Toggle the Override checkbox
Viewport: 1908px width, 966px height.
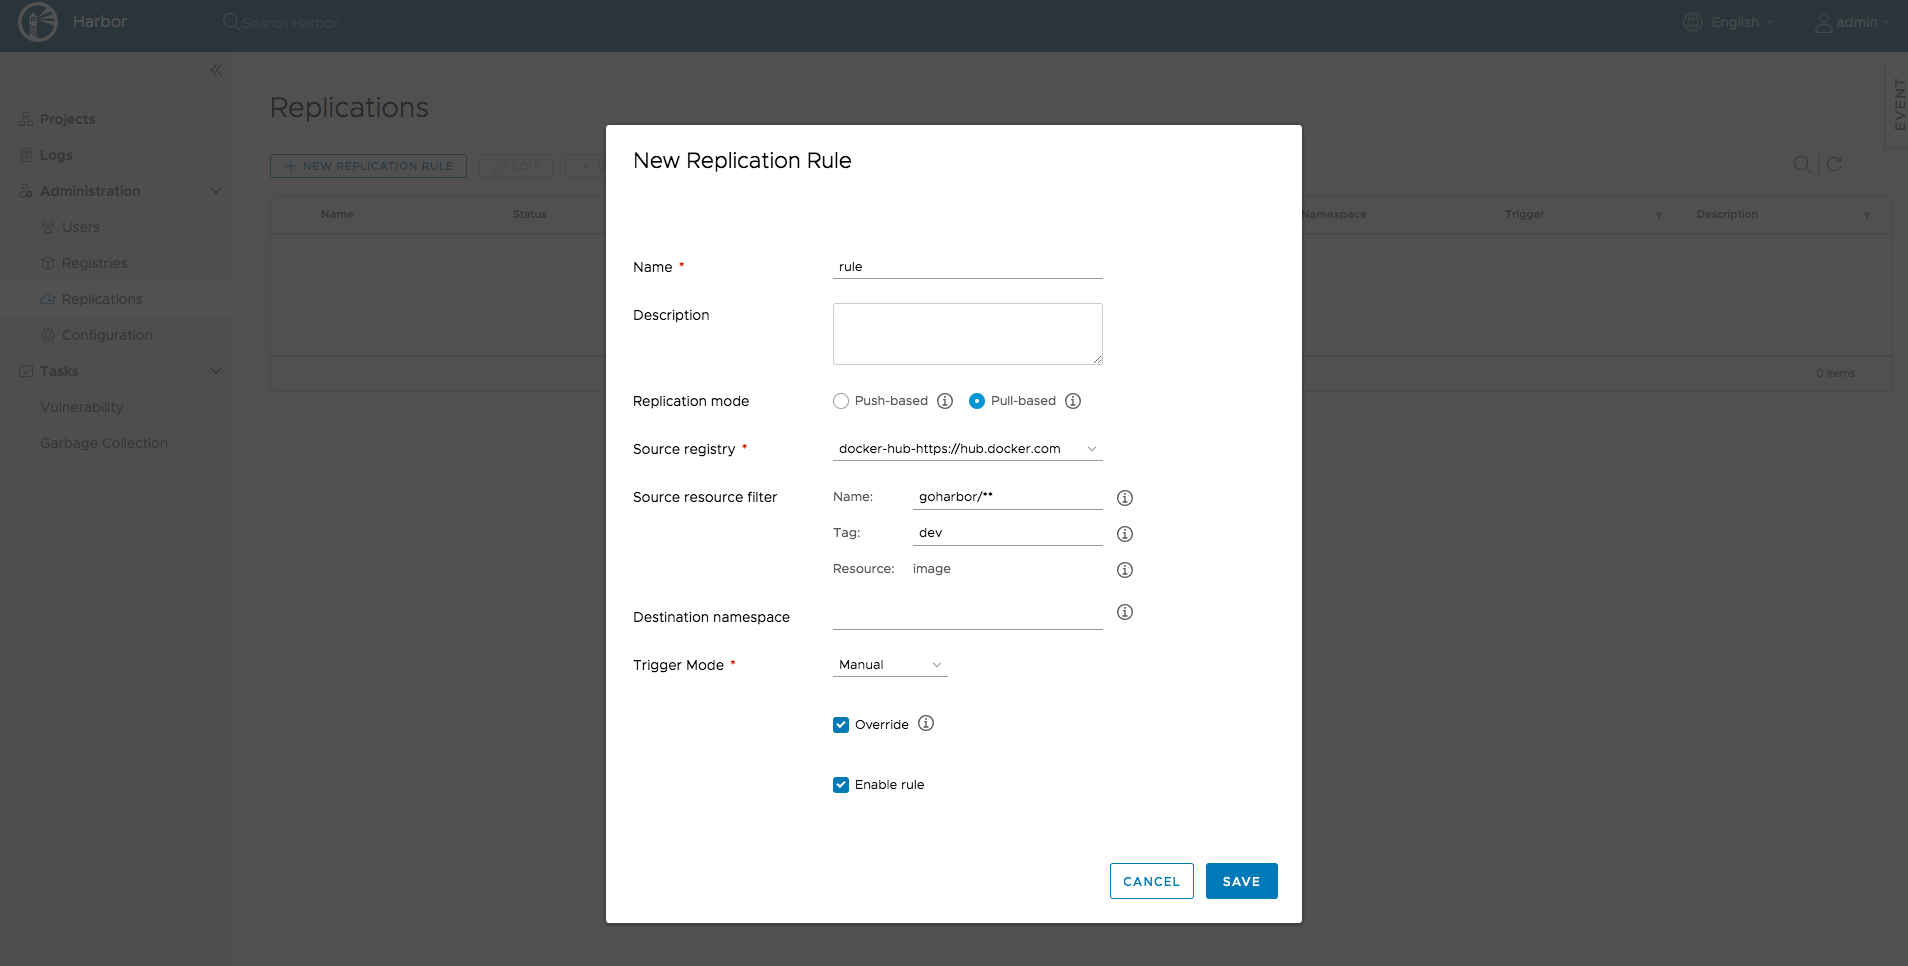pos(841,725)
